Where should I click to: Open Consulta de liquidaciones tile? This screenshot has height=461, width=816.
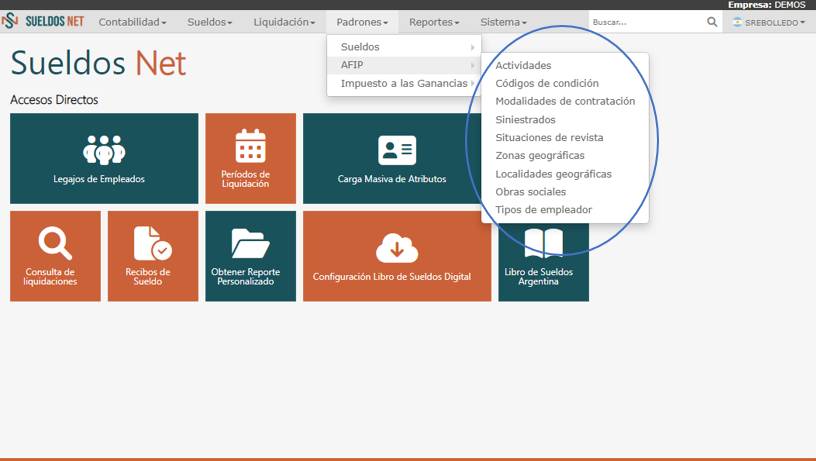tap(55, 256)
